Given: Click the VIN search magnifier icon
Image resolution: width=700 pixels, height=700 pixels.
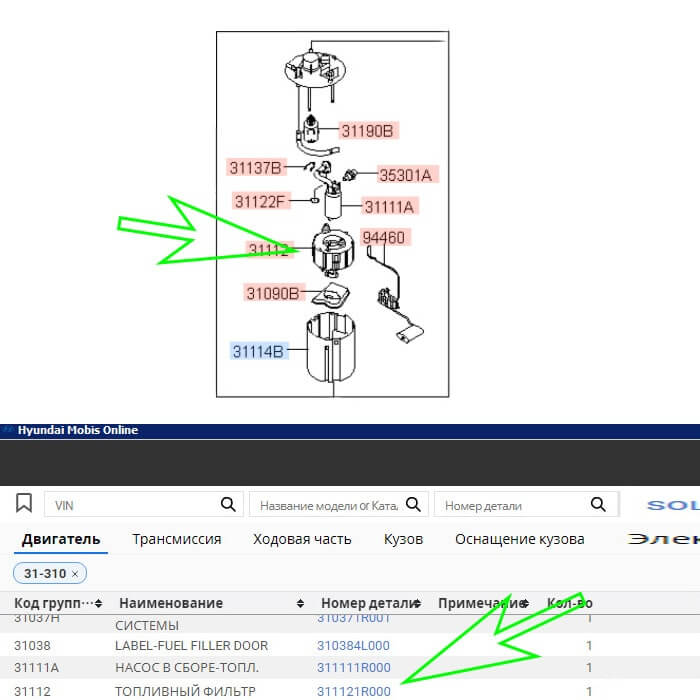Looking at the screenshot, I should [x=228, y=504].
